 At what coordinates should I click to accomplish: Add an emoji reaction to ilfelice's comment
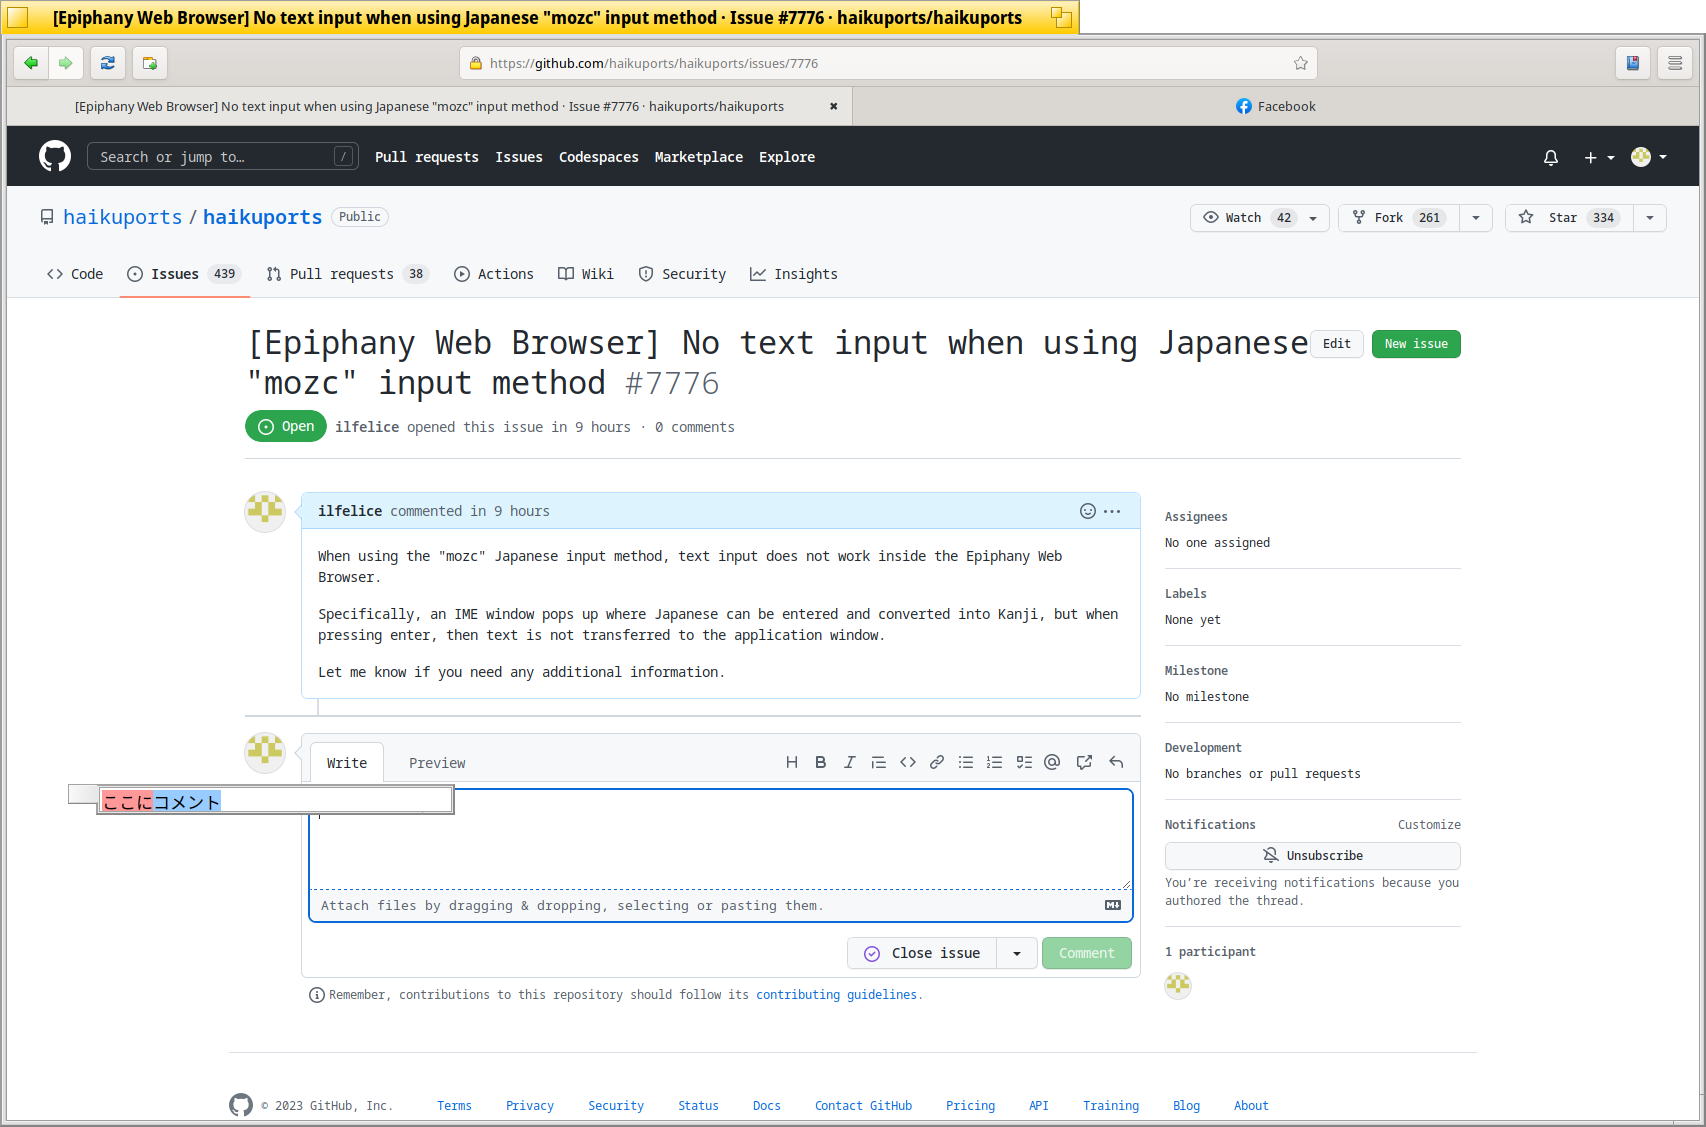click(1087, 511)
